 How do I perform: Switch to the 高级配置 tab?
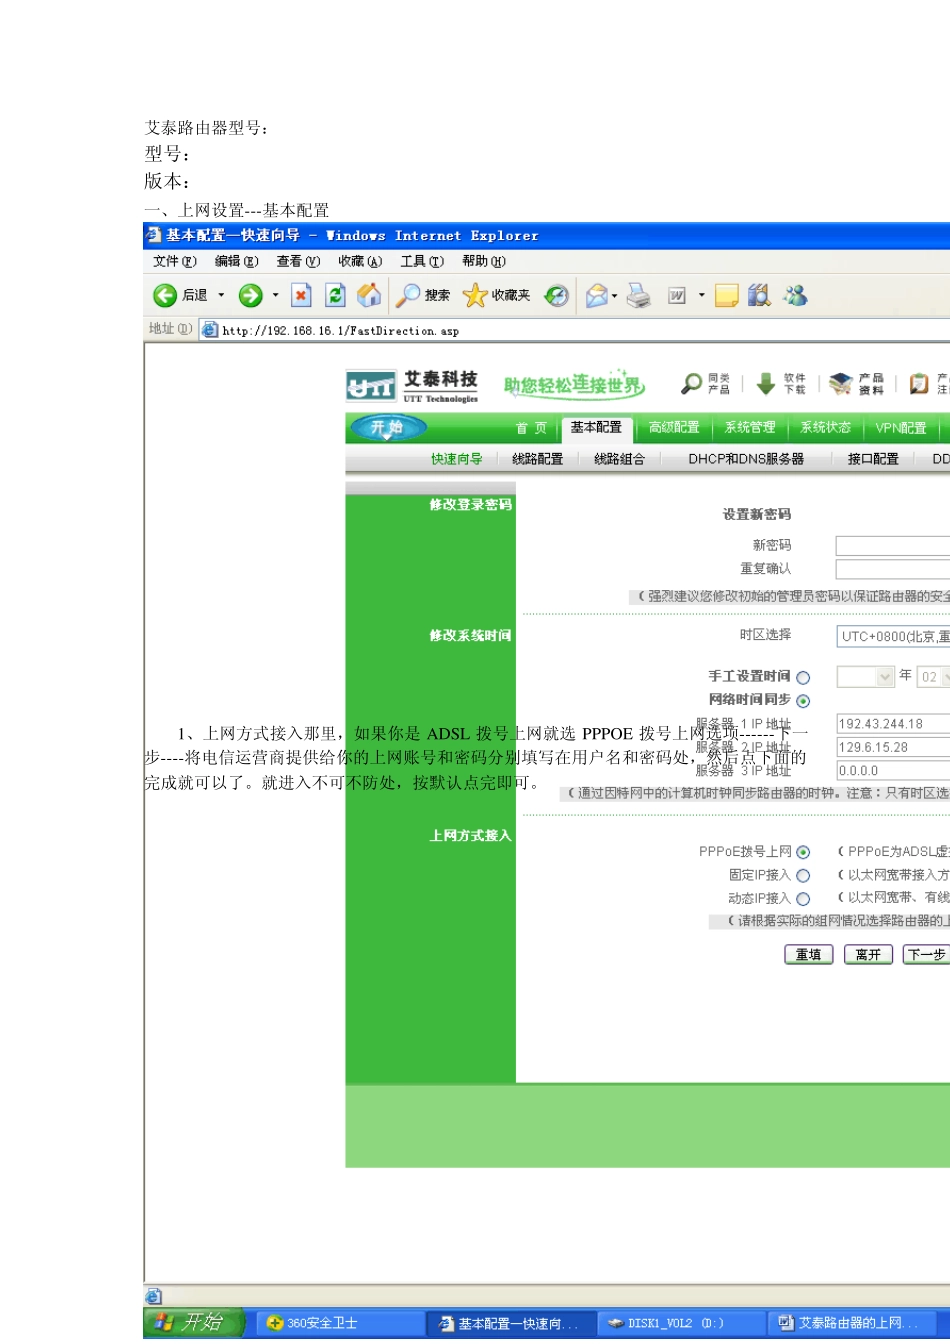click(x=674, y=428)
